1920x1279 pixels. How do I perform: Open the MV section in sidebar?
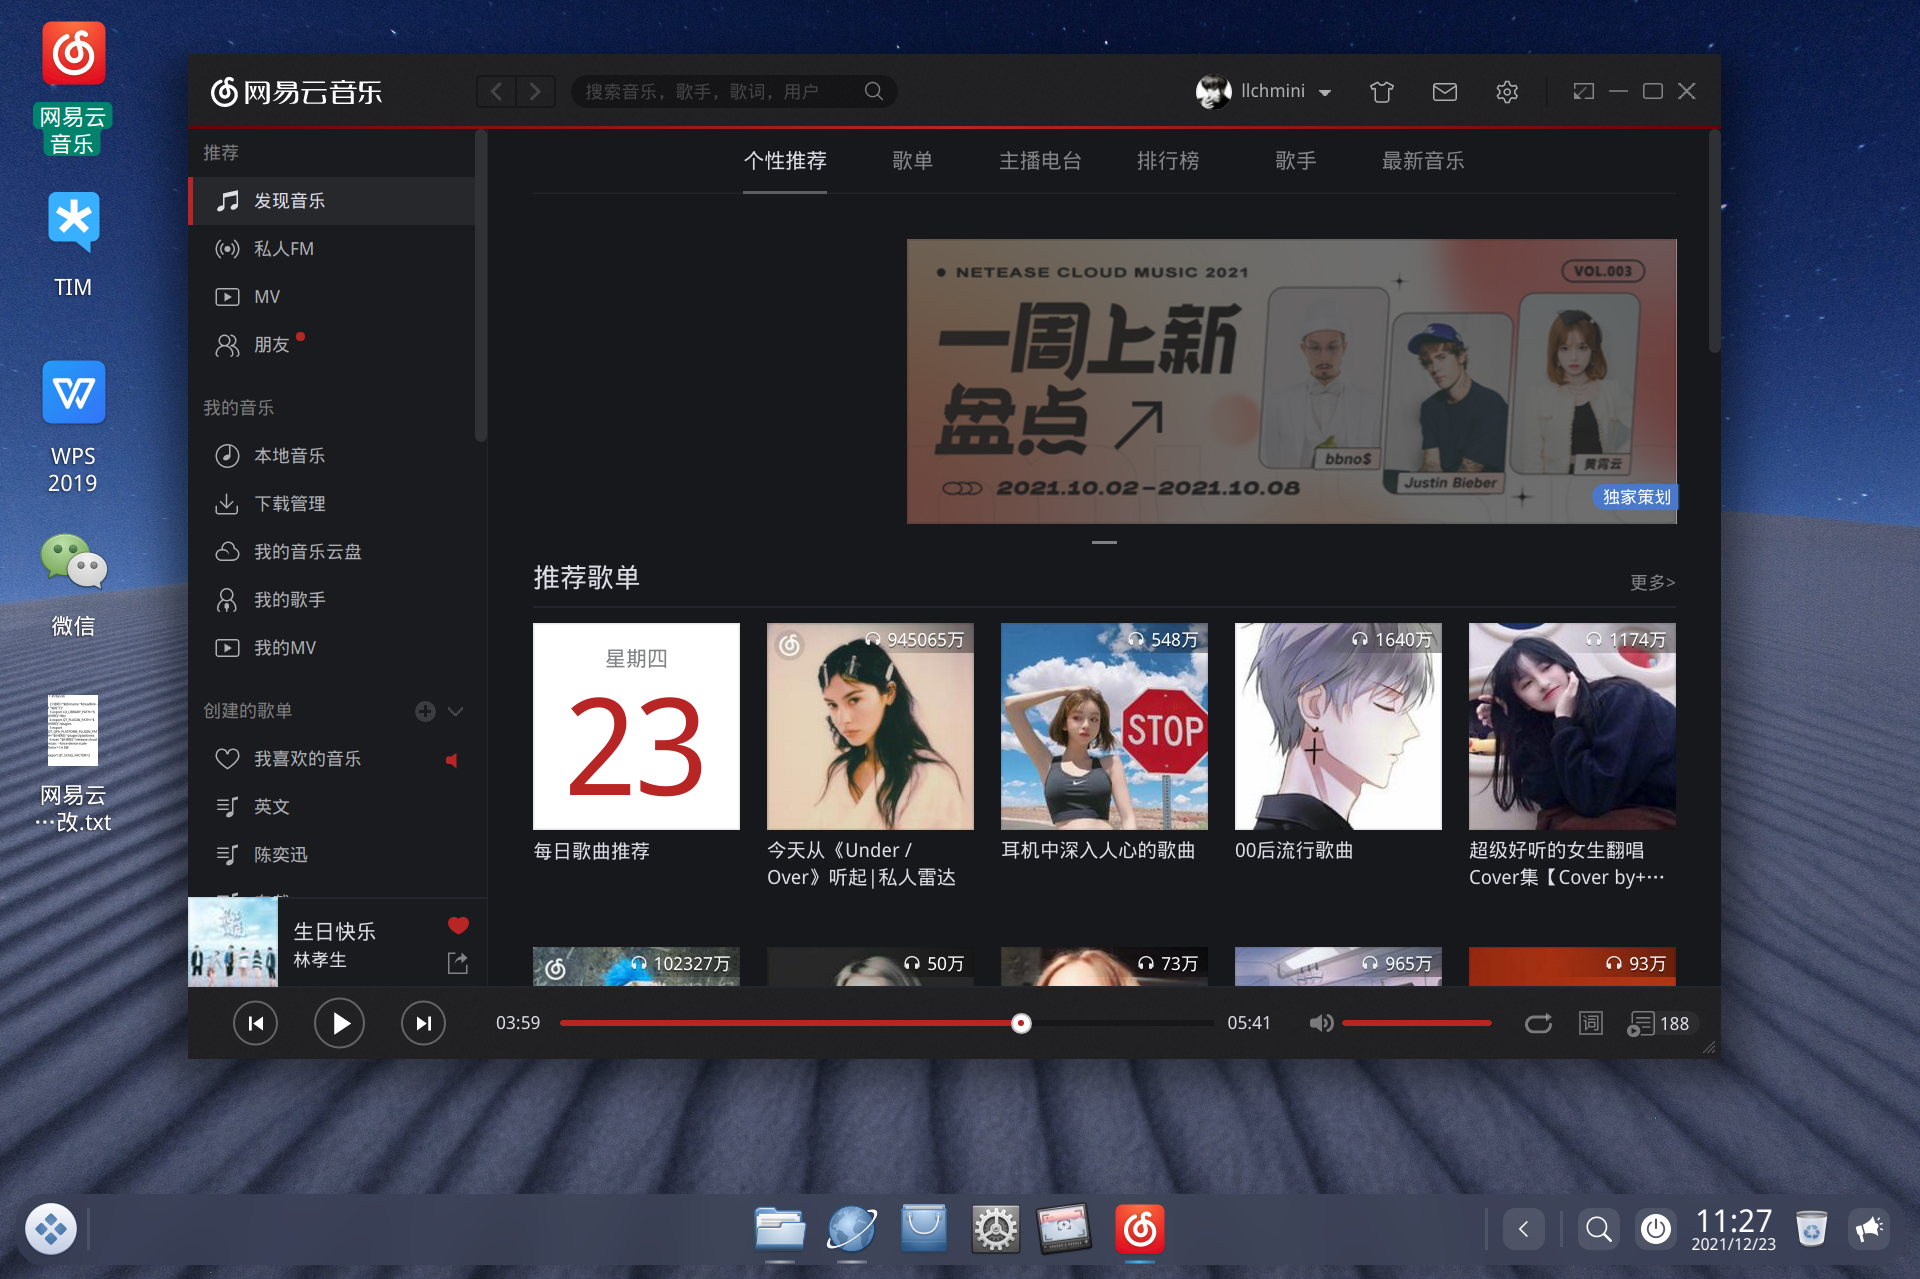pyautogui.click(x=268, y=296)
